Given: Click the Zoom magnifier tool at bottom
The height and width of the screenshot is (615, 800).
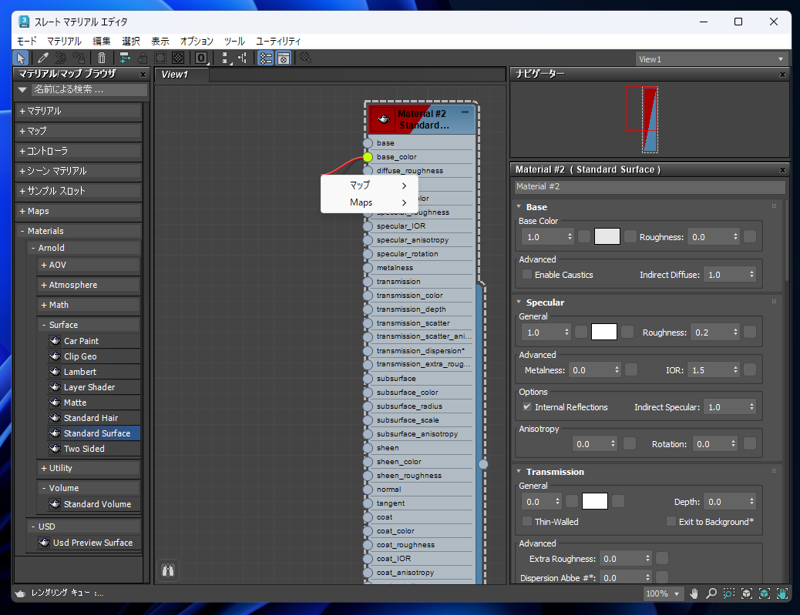Looking at the screenshot, I should 712,594.
